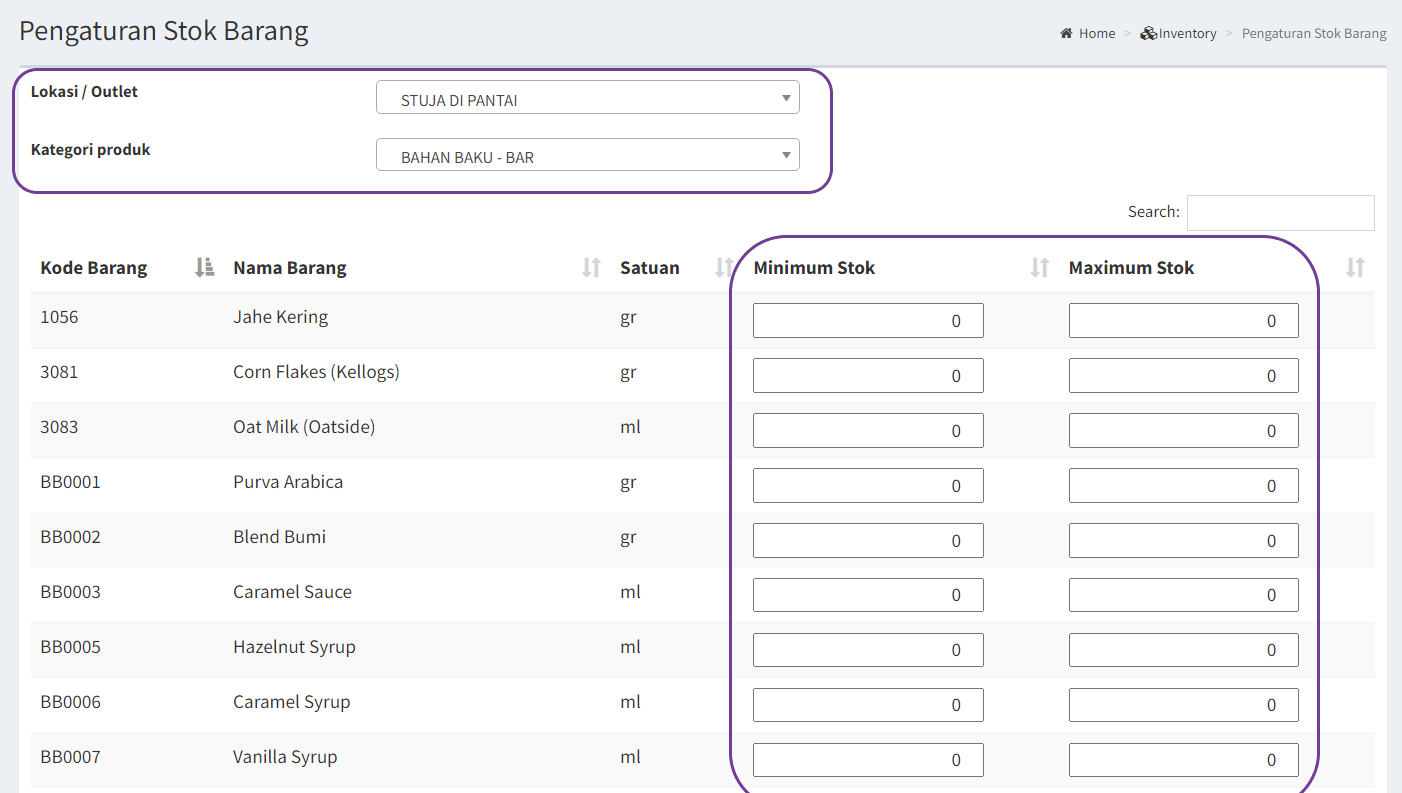
Task: Click Pengaturan Stok Barang breadcrumb text
Action: pos(1314,33)
